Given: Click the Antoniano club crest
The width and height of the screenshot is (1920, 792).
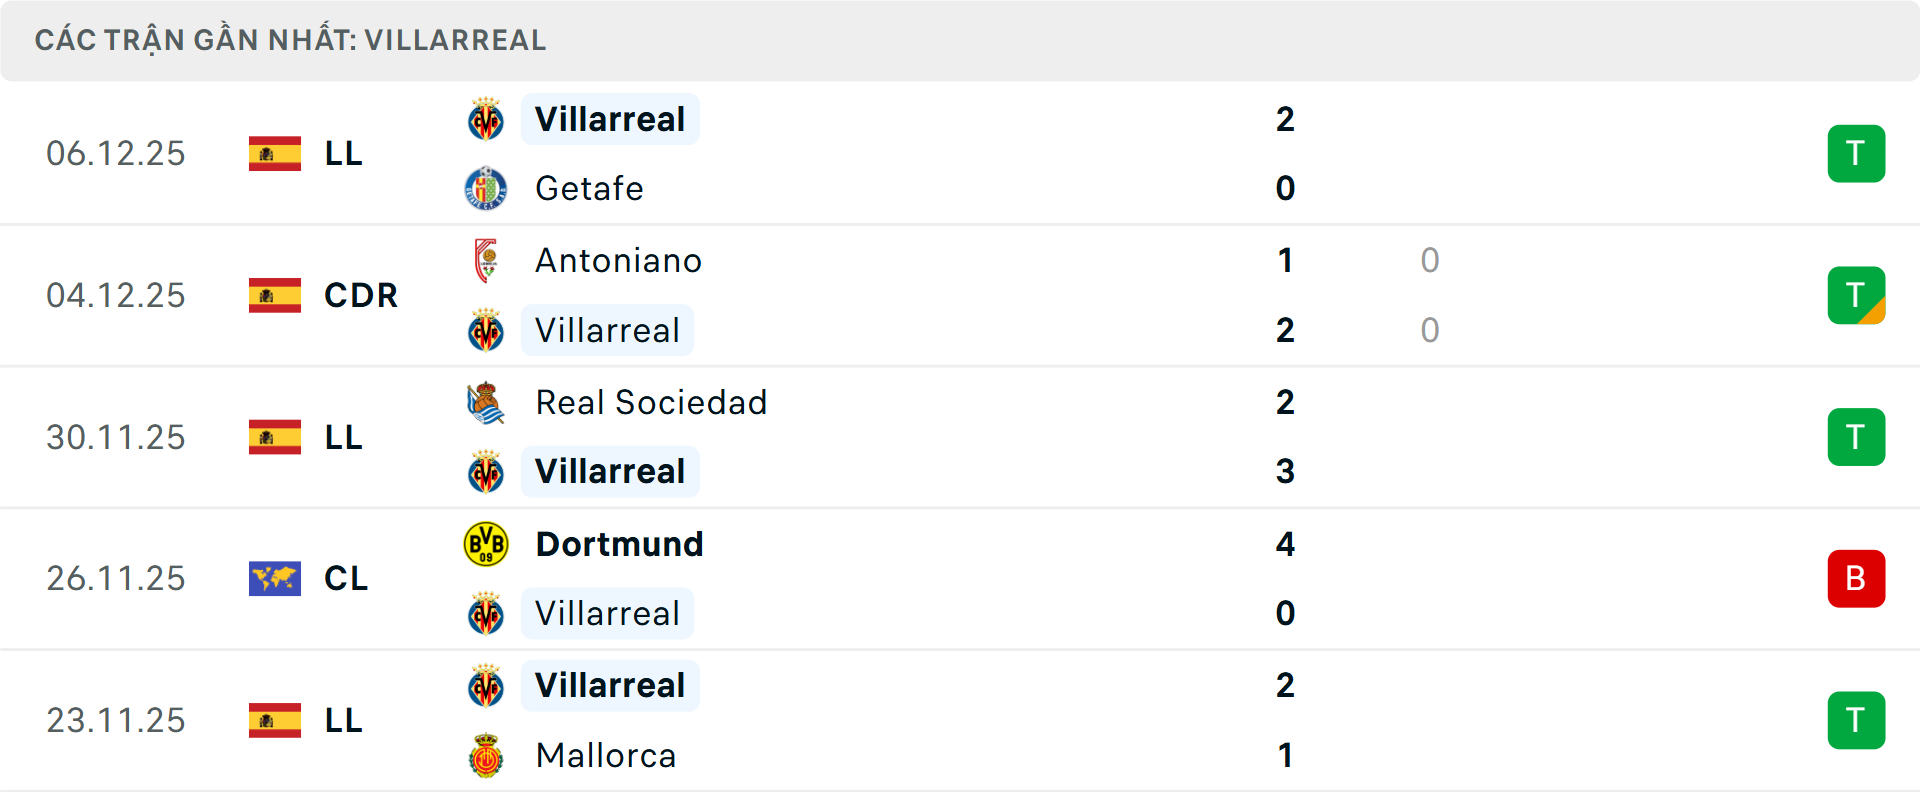Looking at the screenshot, I should 486,261.
